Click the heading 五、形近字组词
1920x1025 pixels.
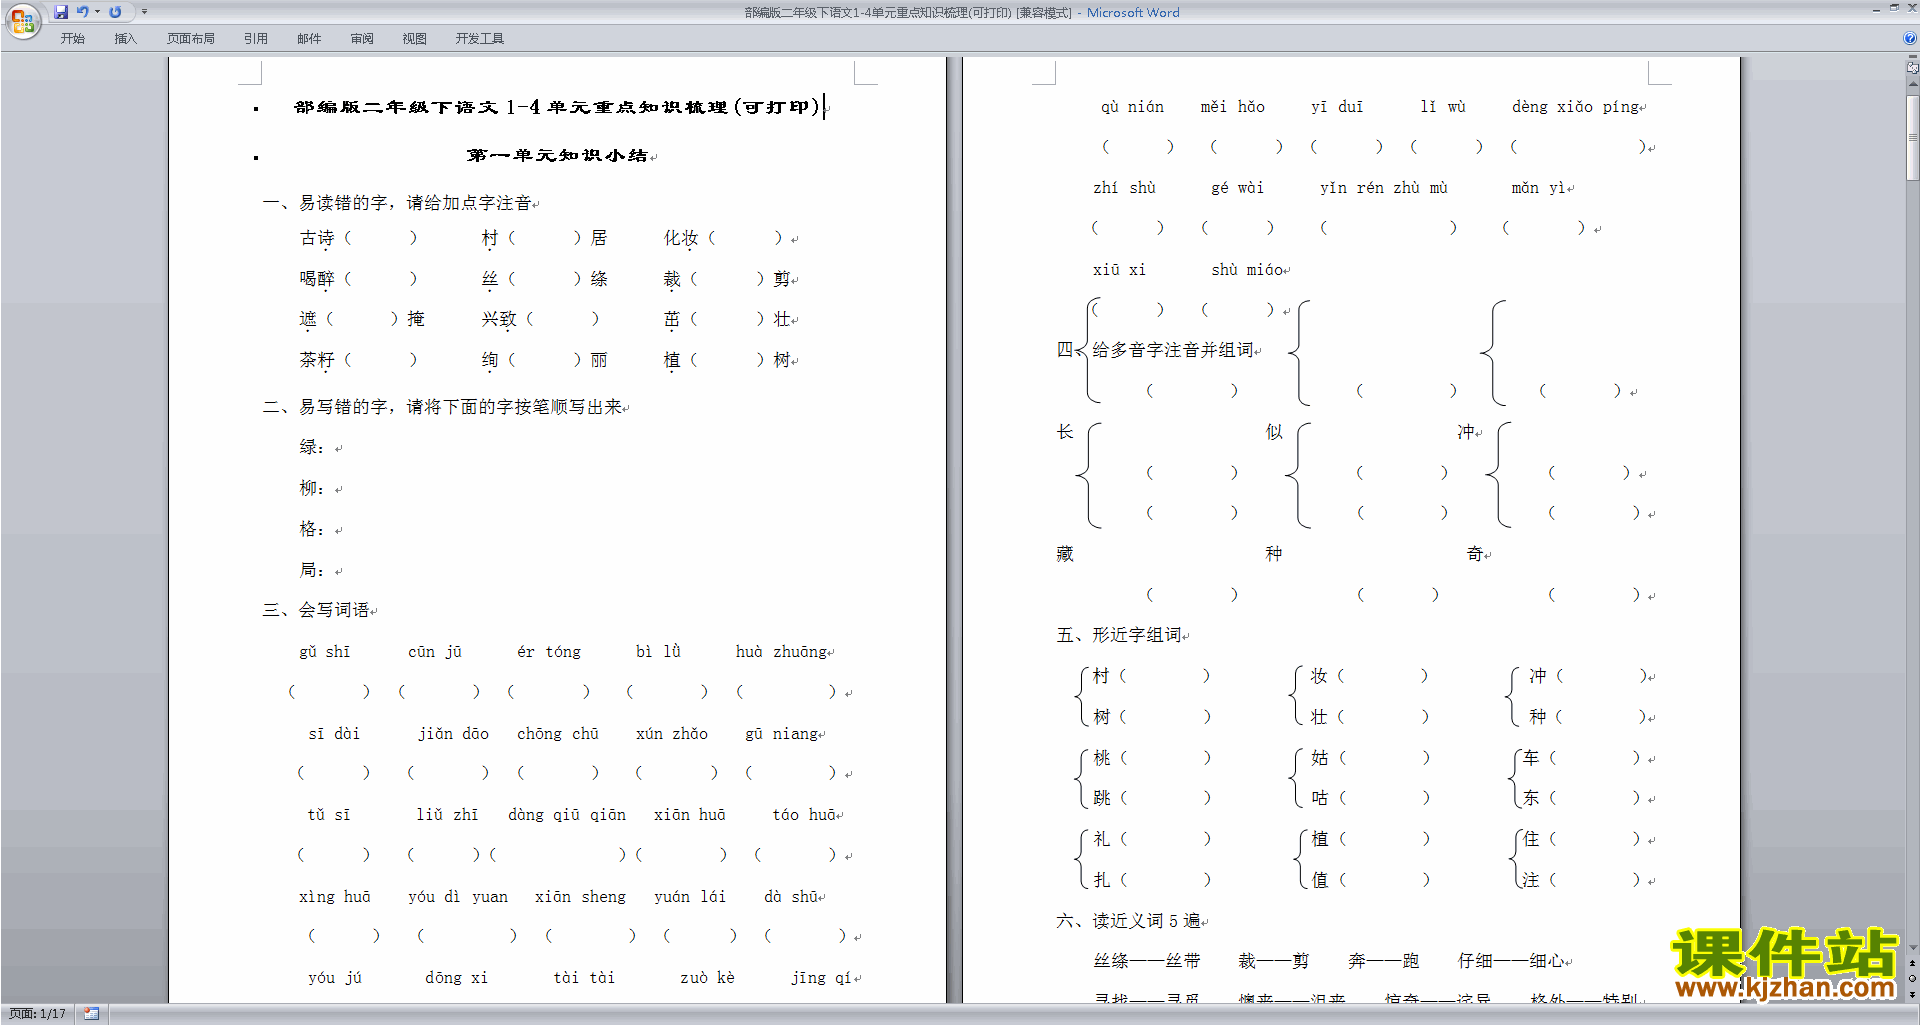1119,635
